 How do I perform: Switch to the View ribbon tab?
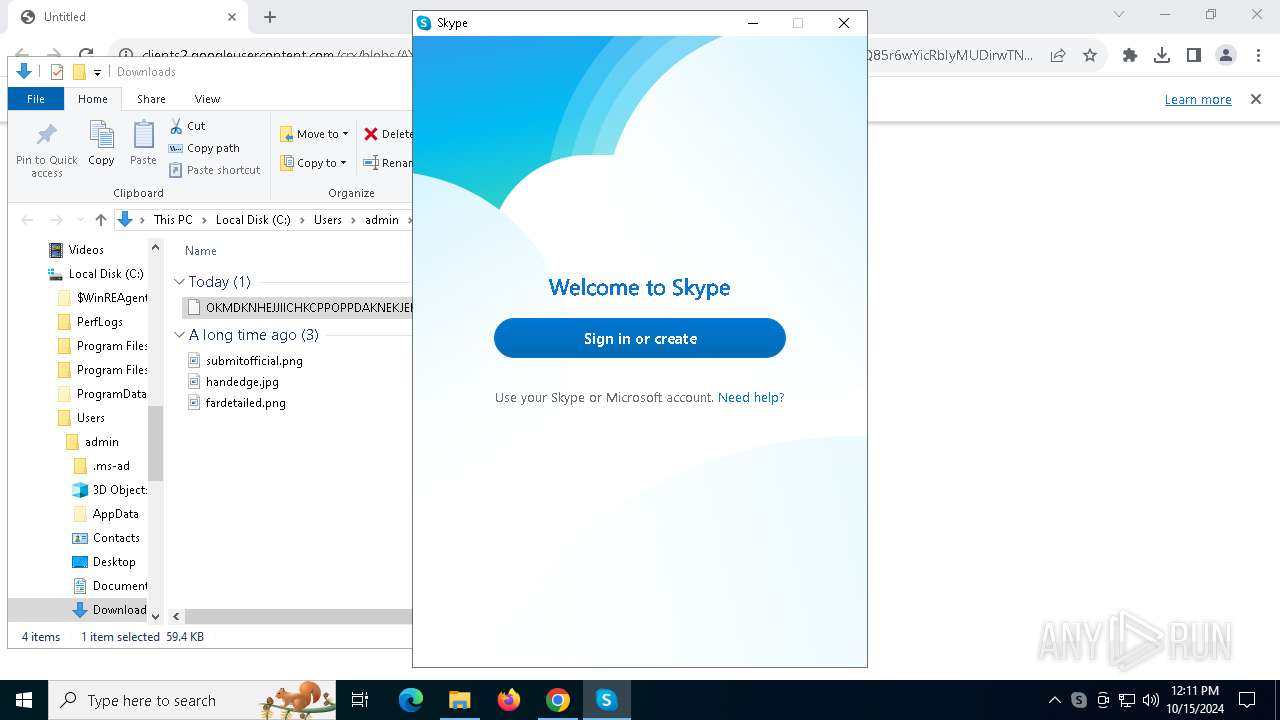207,99
